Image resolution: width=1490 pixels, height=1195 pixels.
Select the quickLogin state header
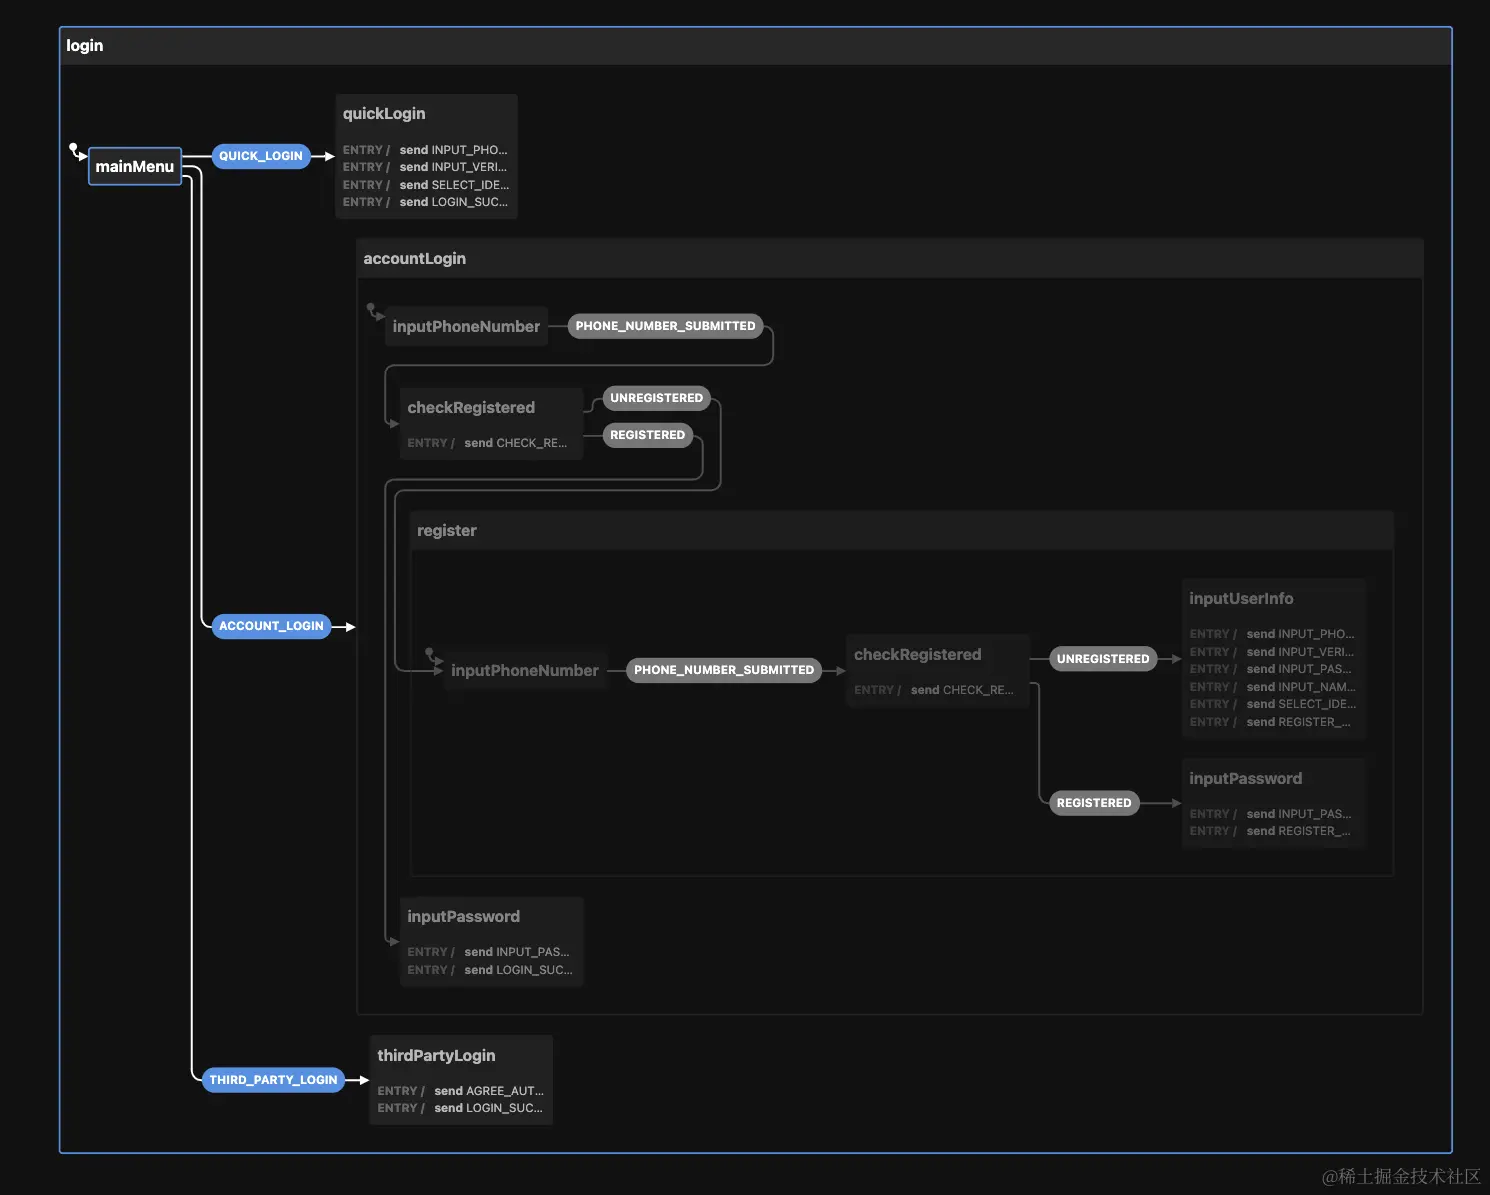click(x=426, y=114)
